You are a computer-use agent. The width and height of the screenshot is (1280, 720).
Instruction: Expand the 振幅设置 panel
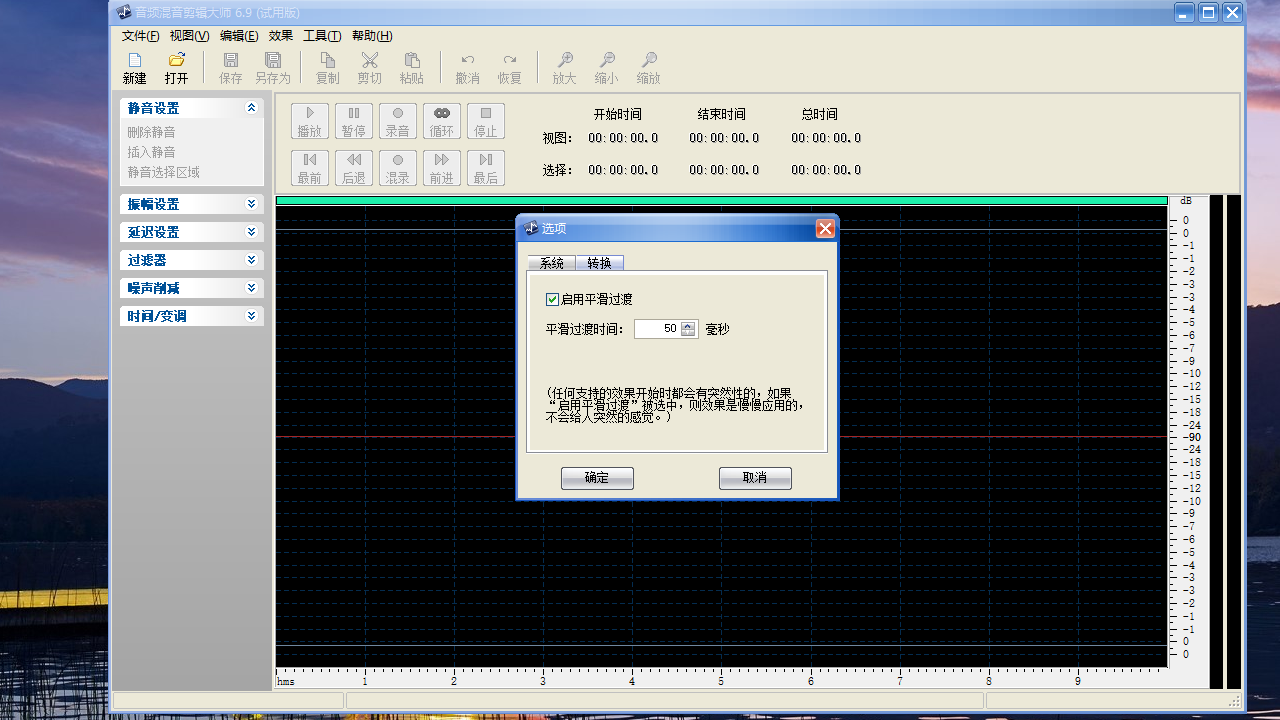pyautogui.click(x=251, y=204)
